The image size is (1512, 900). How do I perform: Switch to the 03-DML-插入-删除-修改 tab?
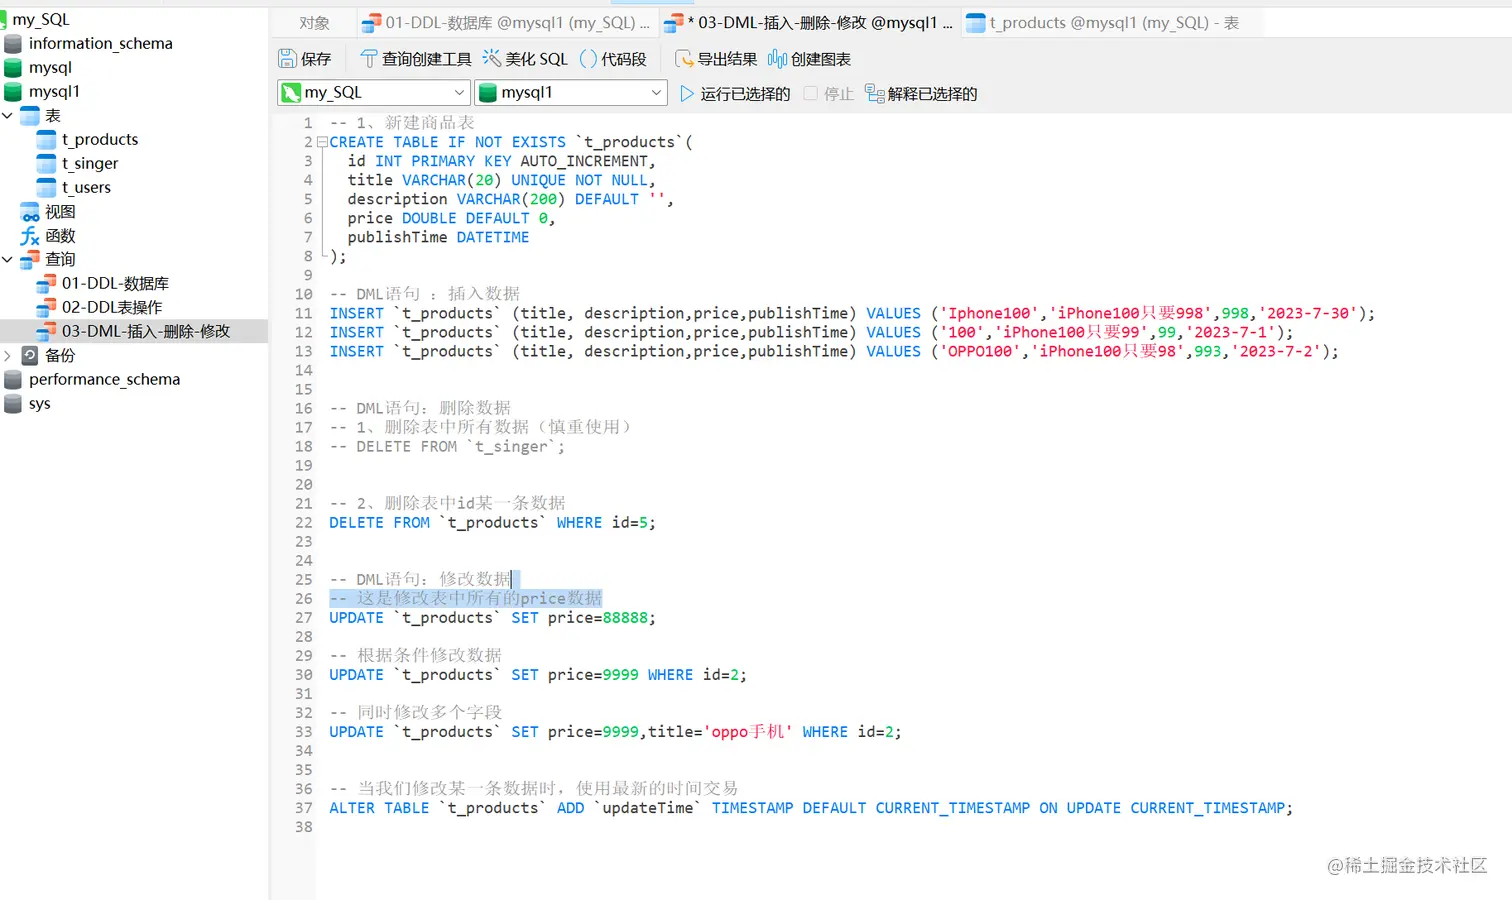point(810,23)
